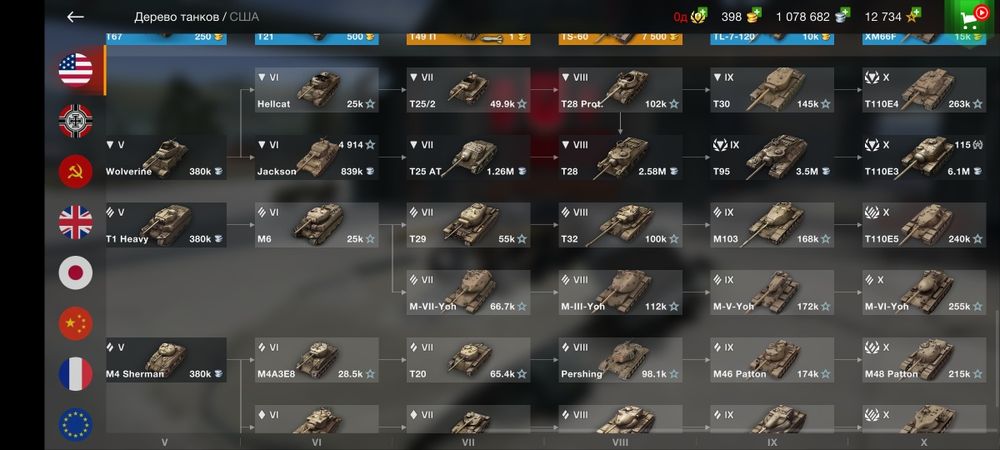Viewport: 1000px width, 450px height.
Task: Open the shop cart icon
Action: tap(971, 17)
